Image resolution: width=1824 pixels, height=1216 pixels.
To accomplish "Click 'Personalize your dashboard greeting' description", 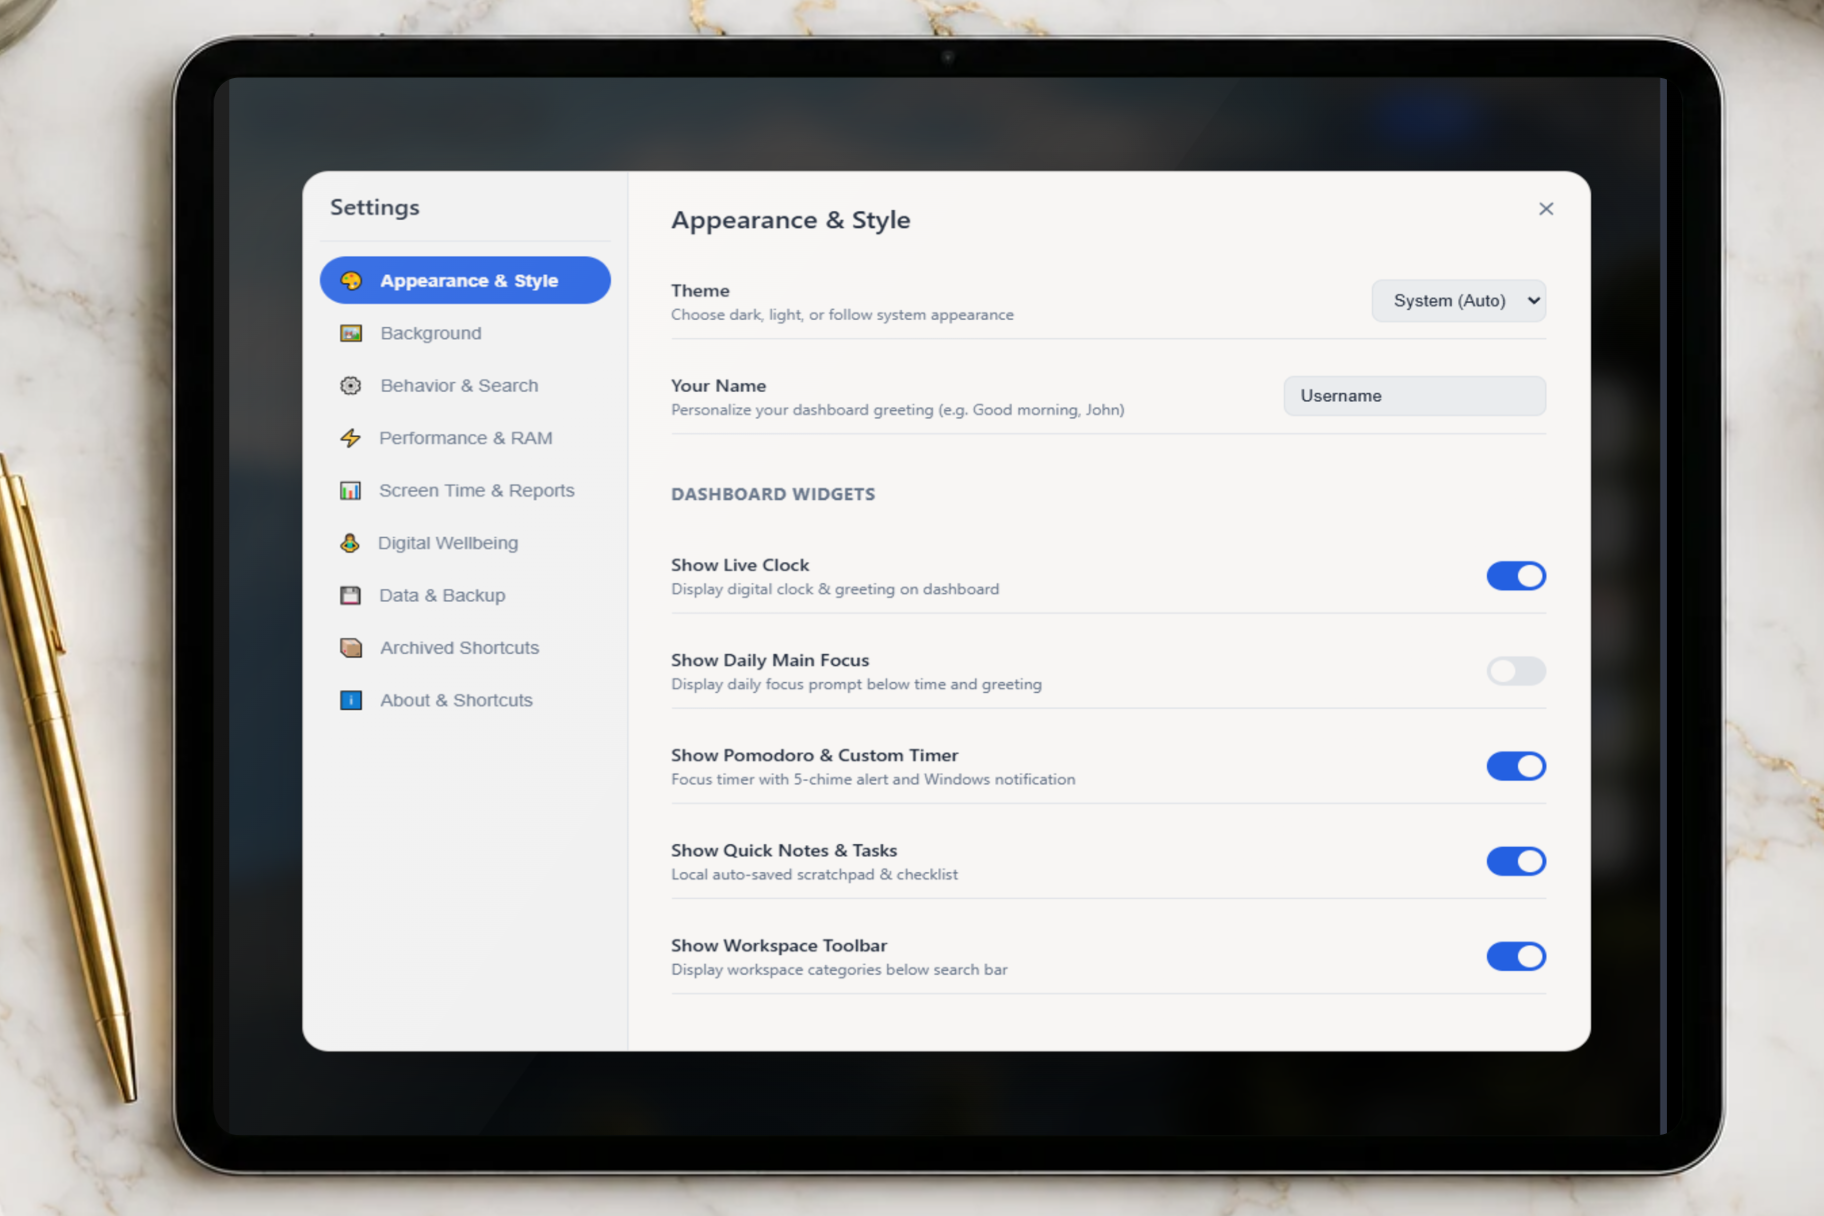I will coord(898,409).
